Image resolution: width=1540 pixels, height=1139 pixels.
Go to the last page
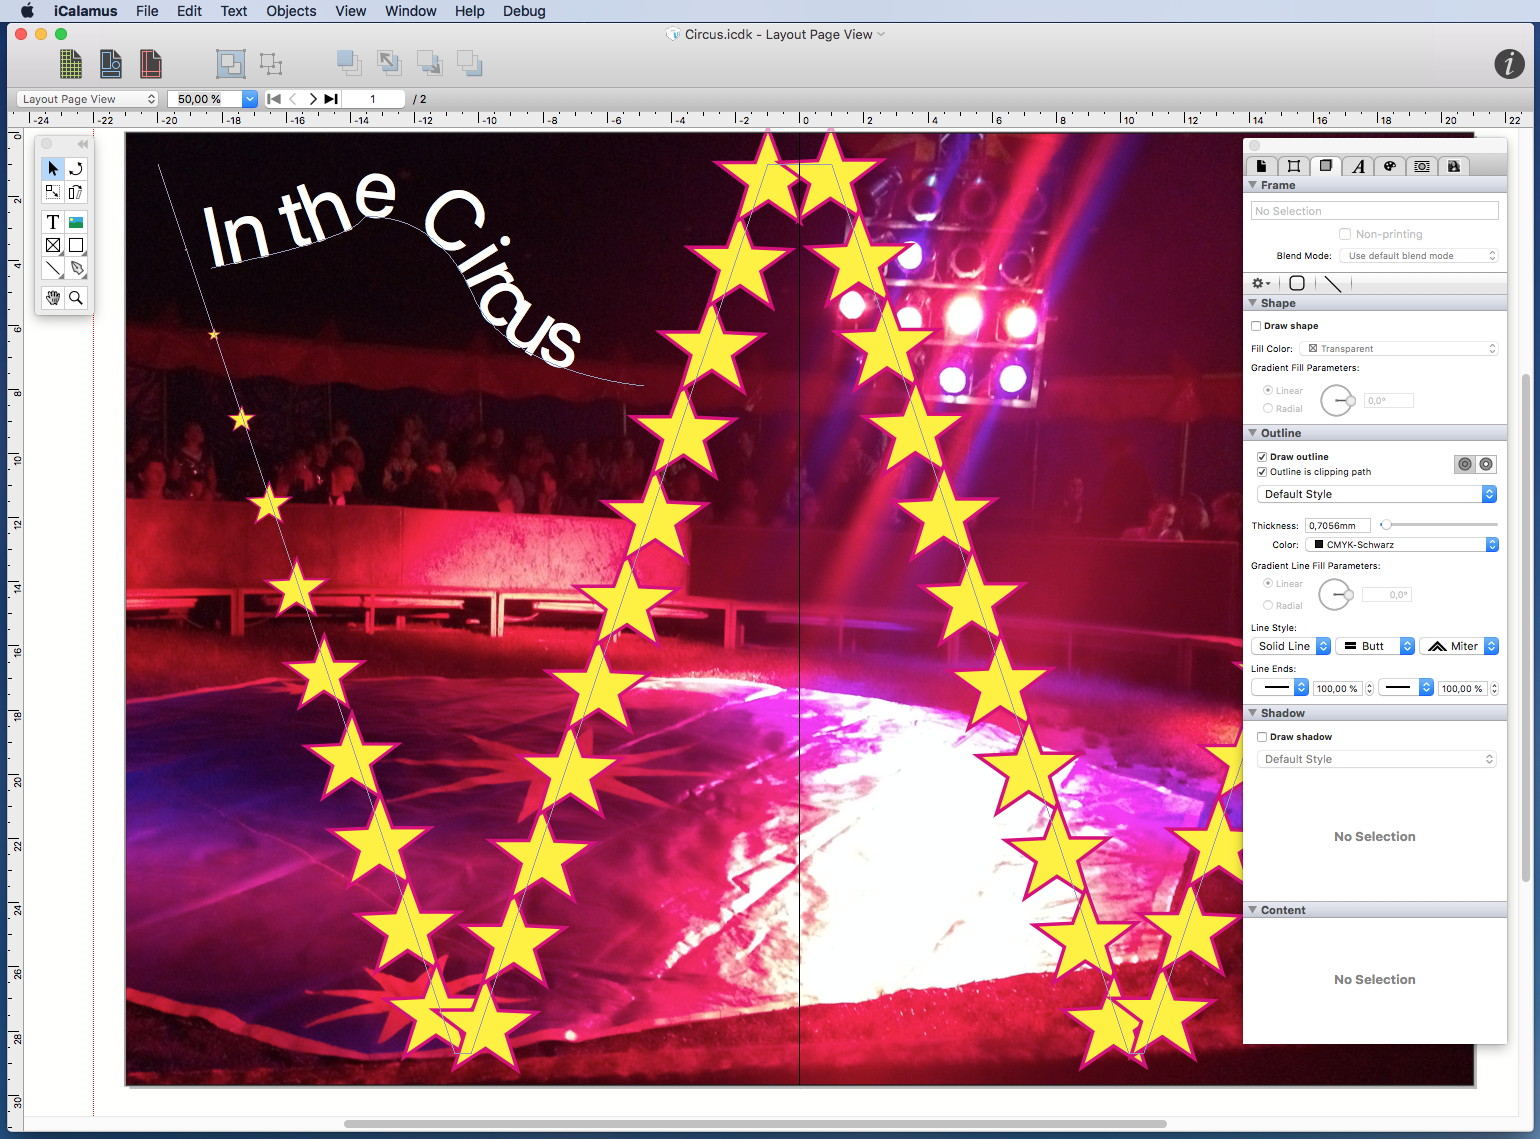(x=331, y=99)
